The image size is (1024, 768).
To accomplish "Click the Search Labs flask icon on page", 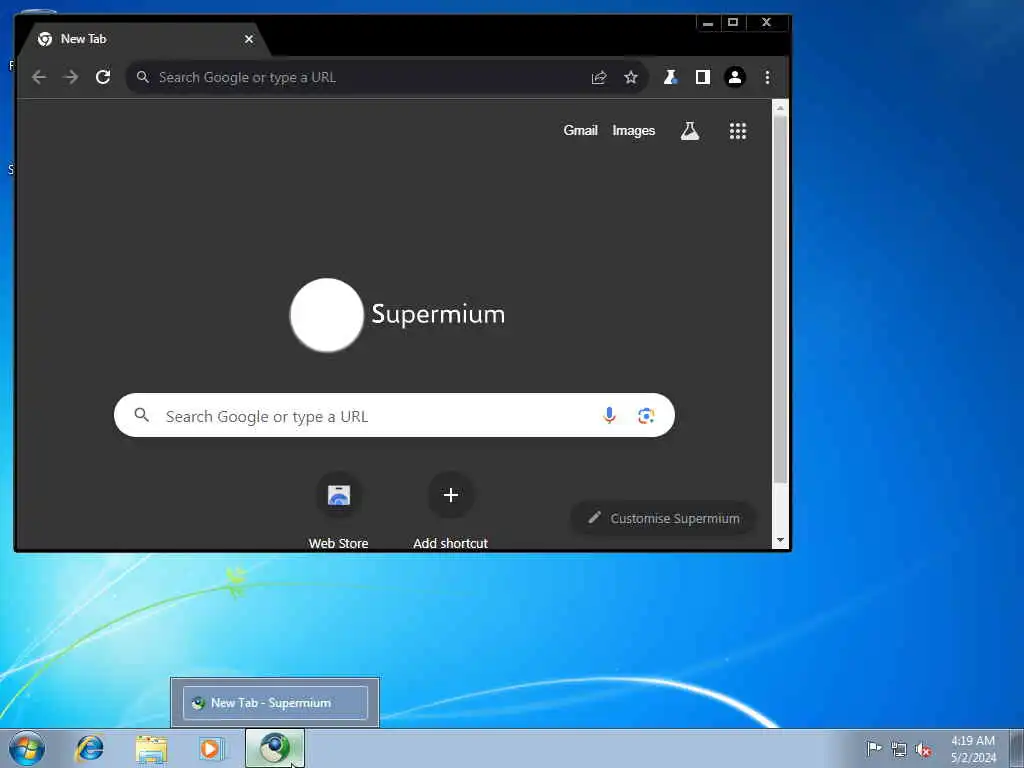I will 690,131.
